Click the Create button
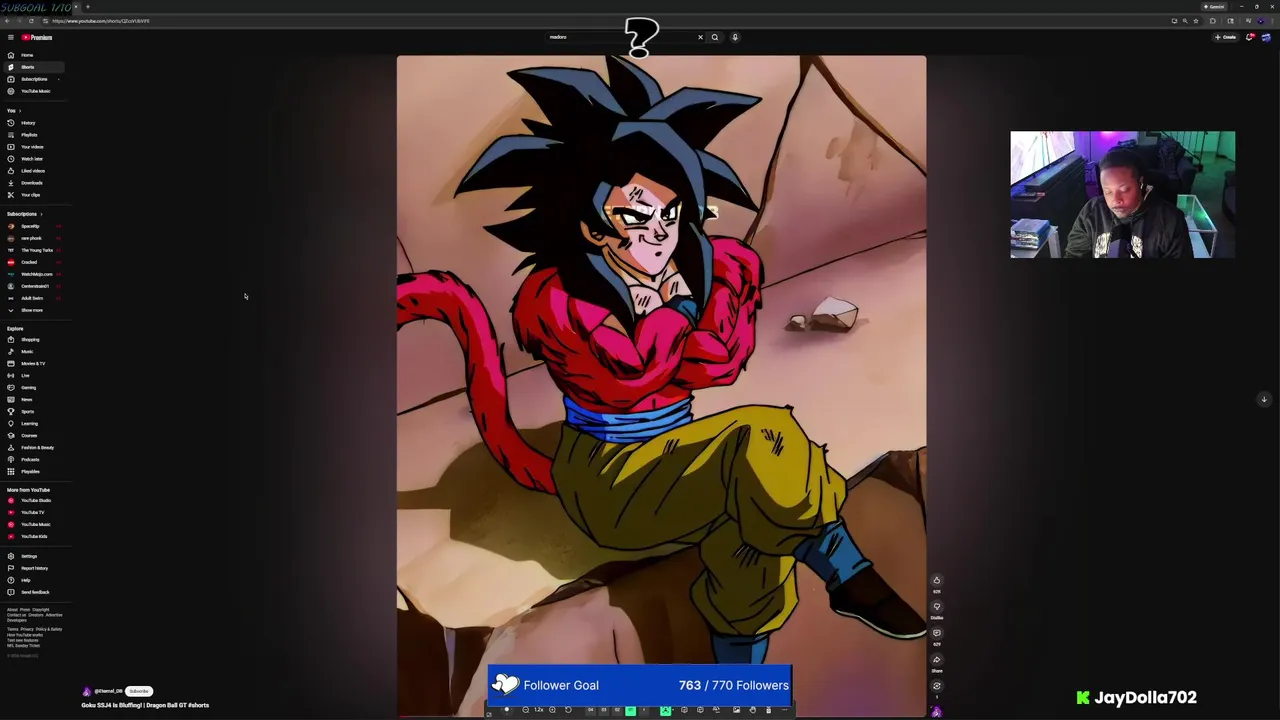This screenshot has height=720, width=1280. 1225,37
